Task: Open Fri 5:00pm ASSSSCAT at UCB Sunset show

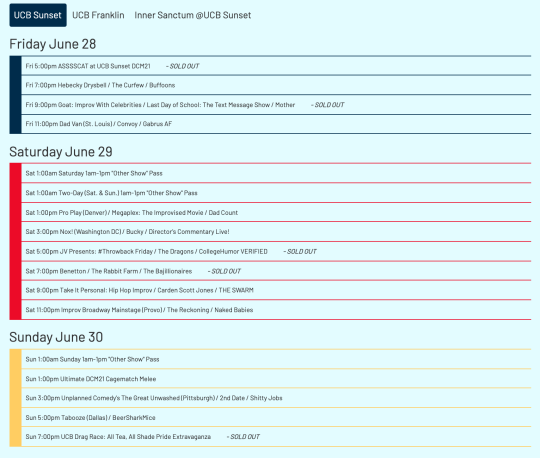Action: tap(276, 66)
